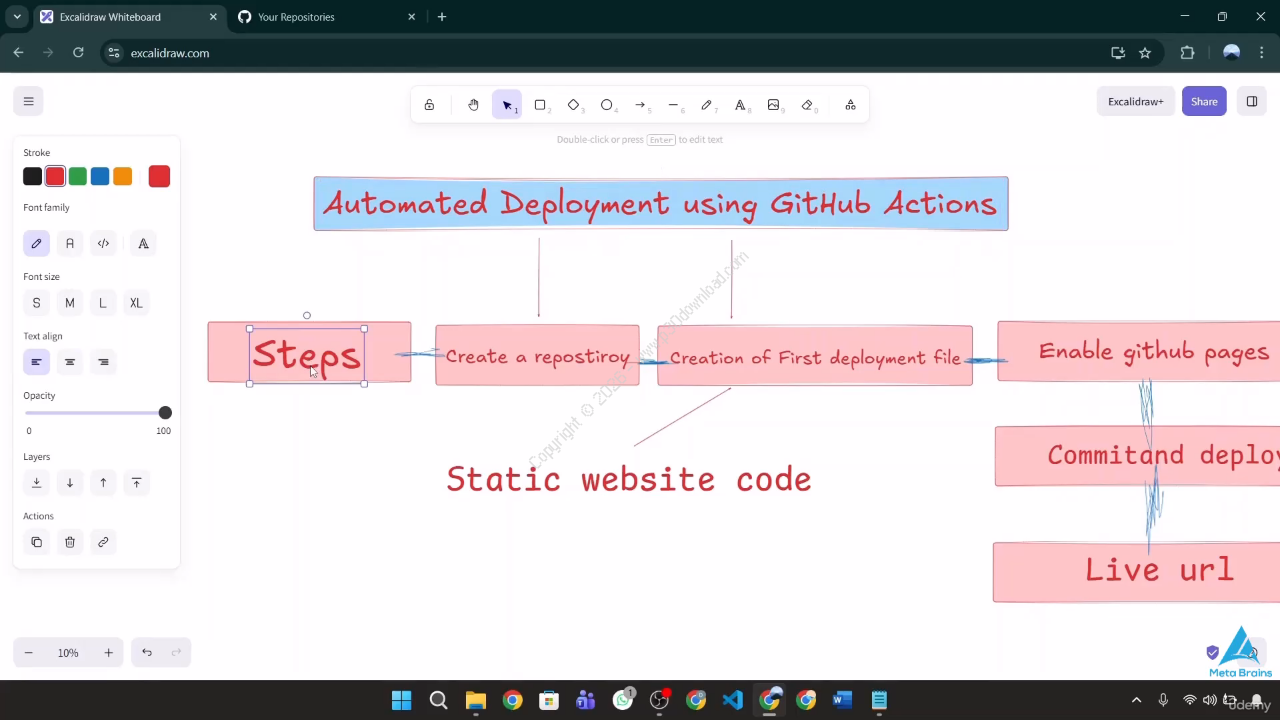The image size is (1280, 720).
Task: Select the Hand pan tool
Action: pyautogui.click(x=473, y=105)
